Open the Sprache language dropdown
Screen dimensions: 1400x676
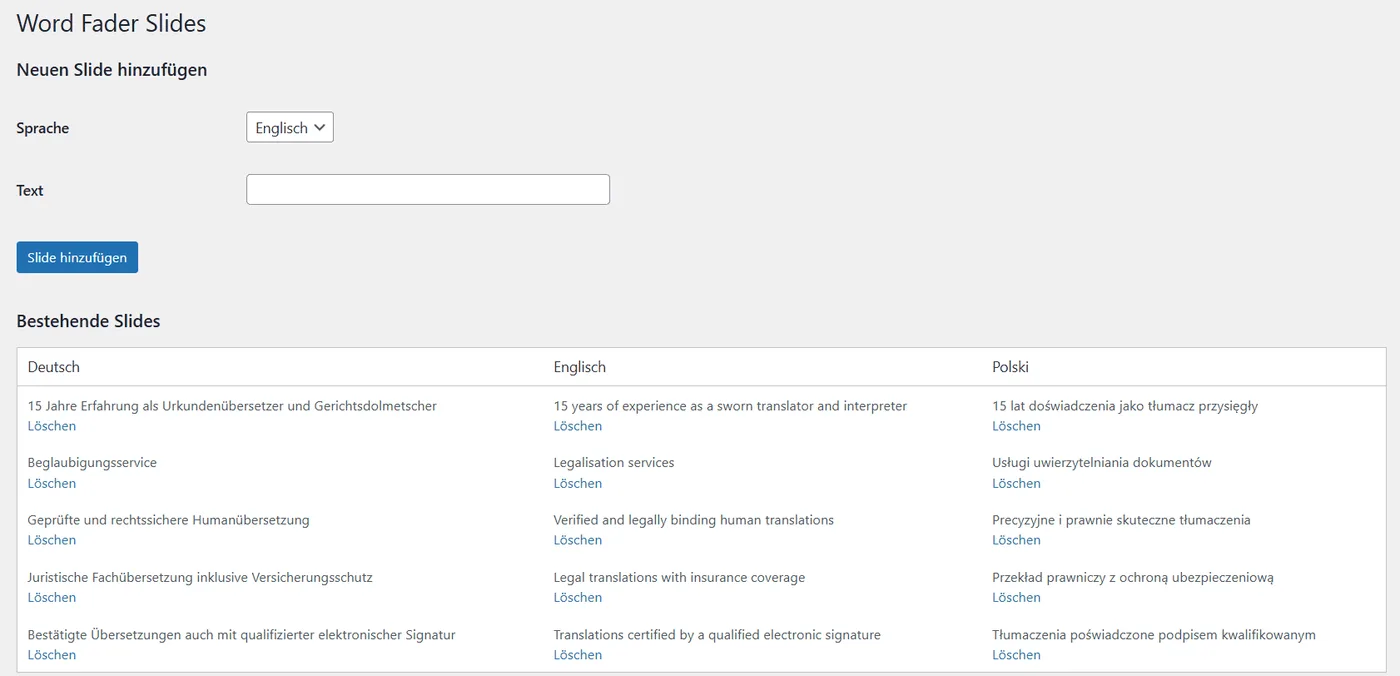pos(290,128)
